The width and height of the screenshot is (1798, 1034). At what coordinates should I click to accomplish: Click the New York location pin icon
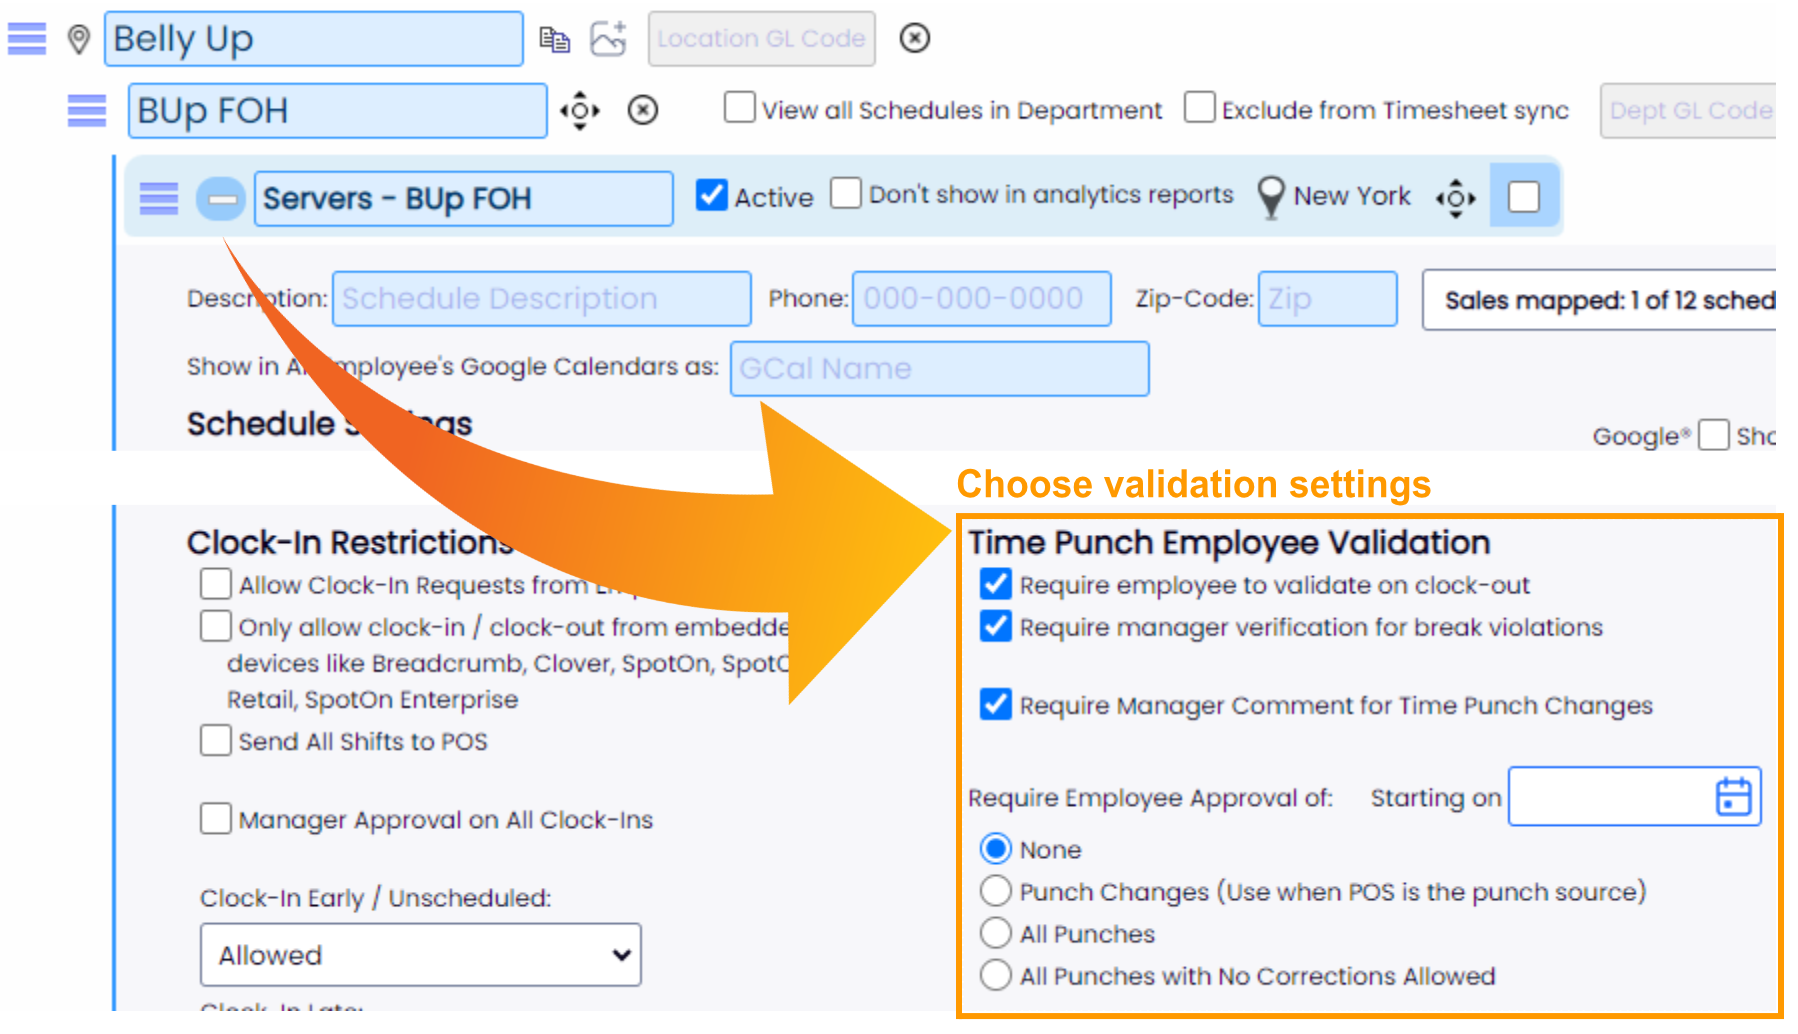1270,197
